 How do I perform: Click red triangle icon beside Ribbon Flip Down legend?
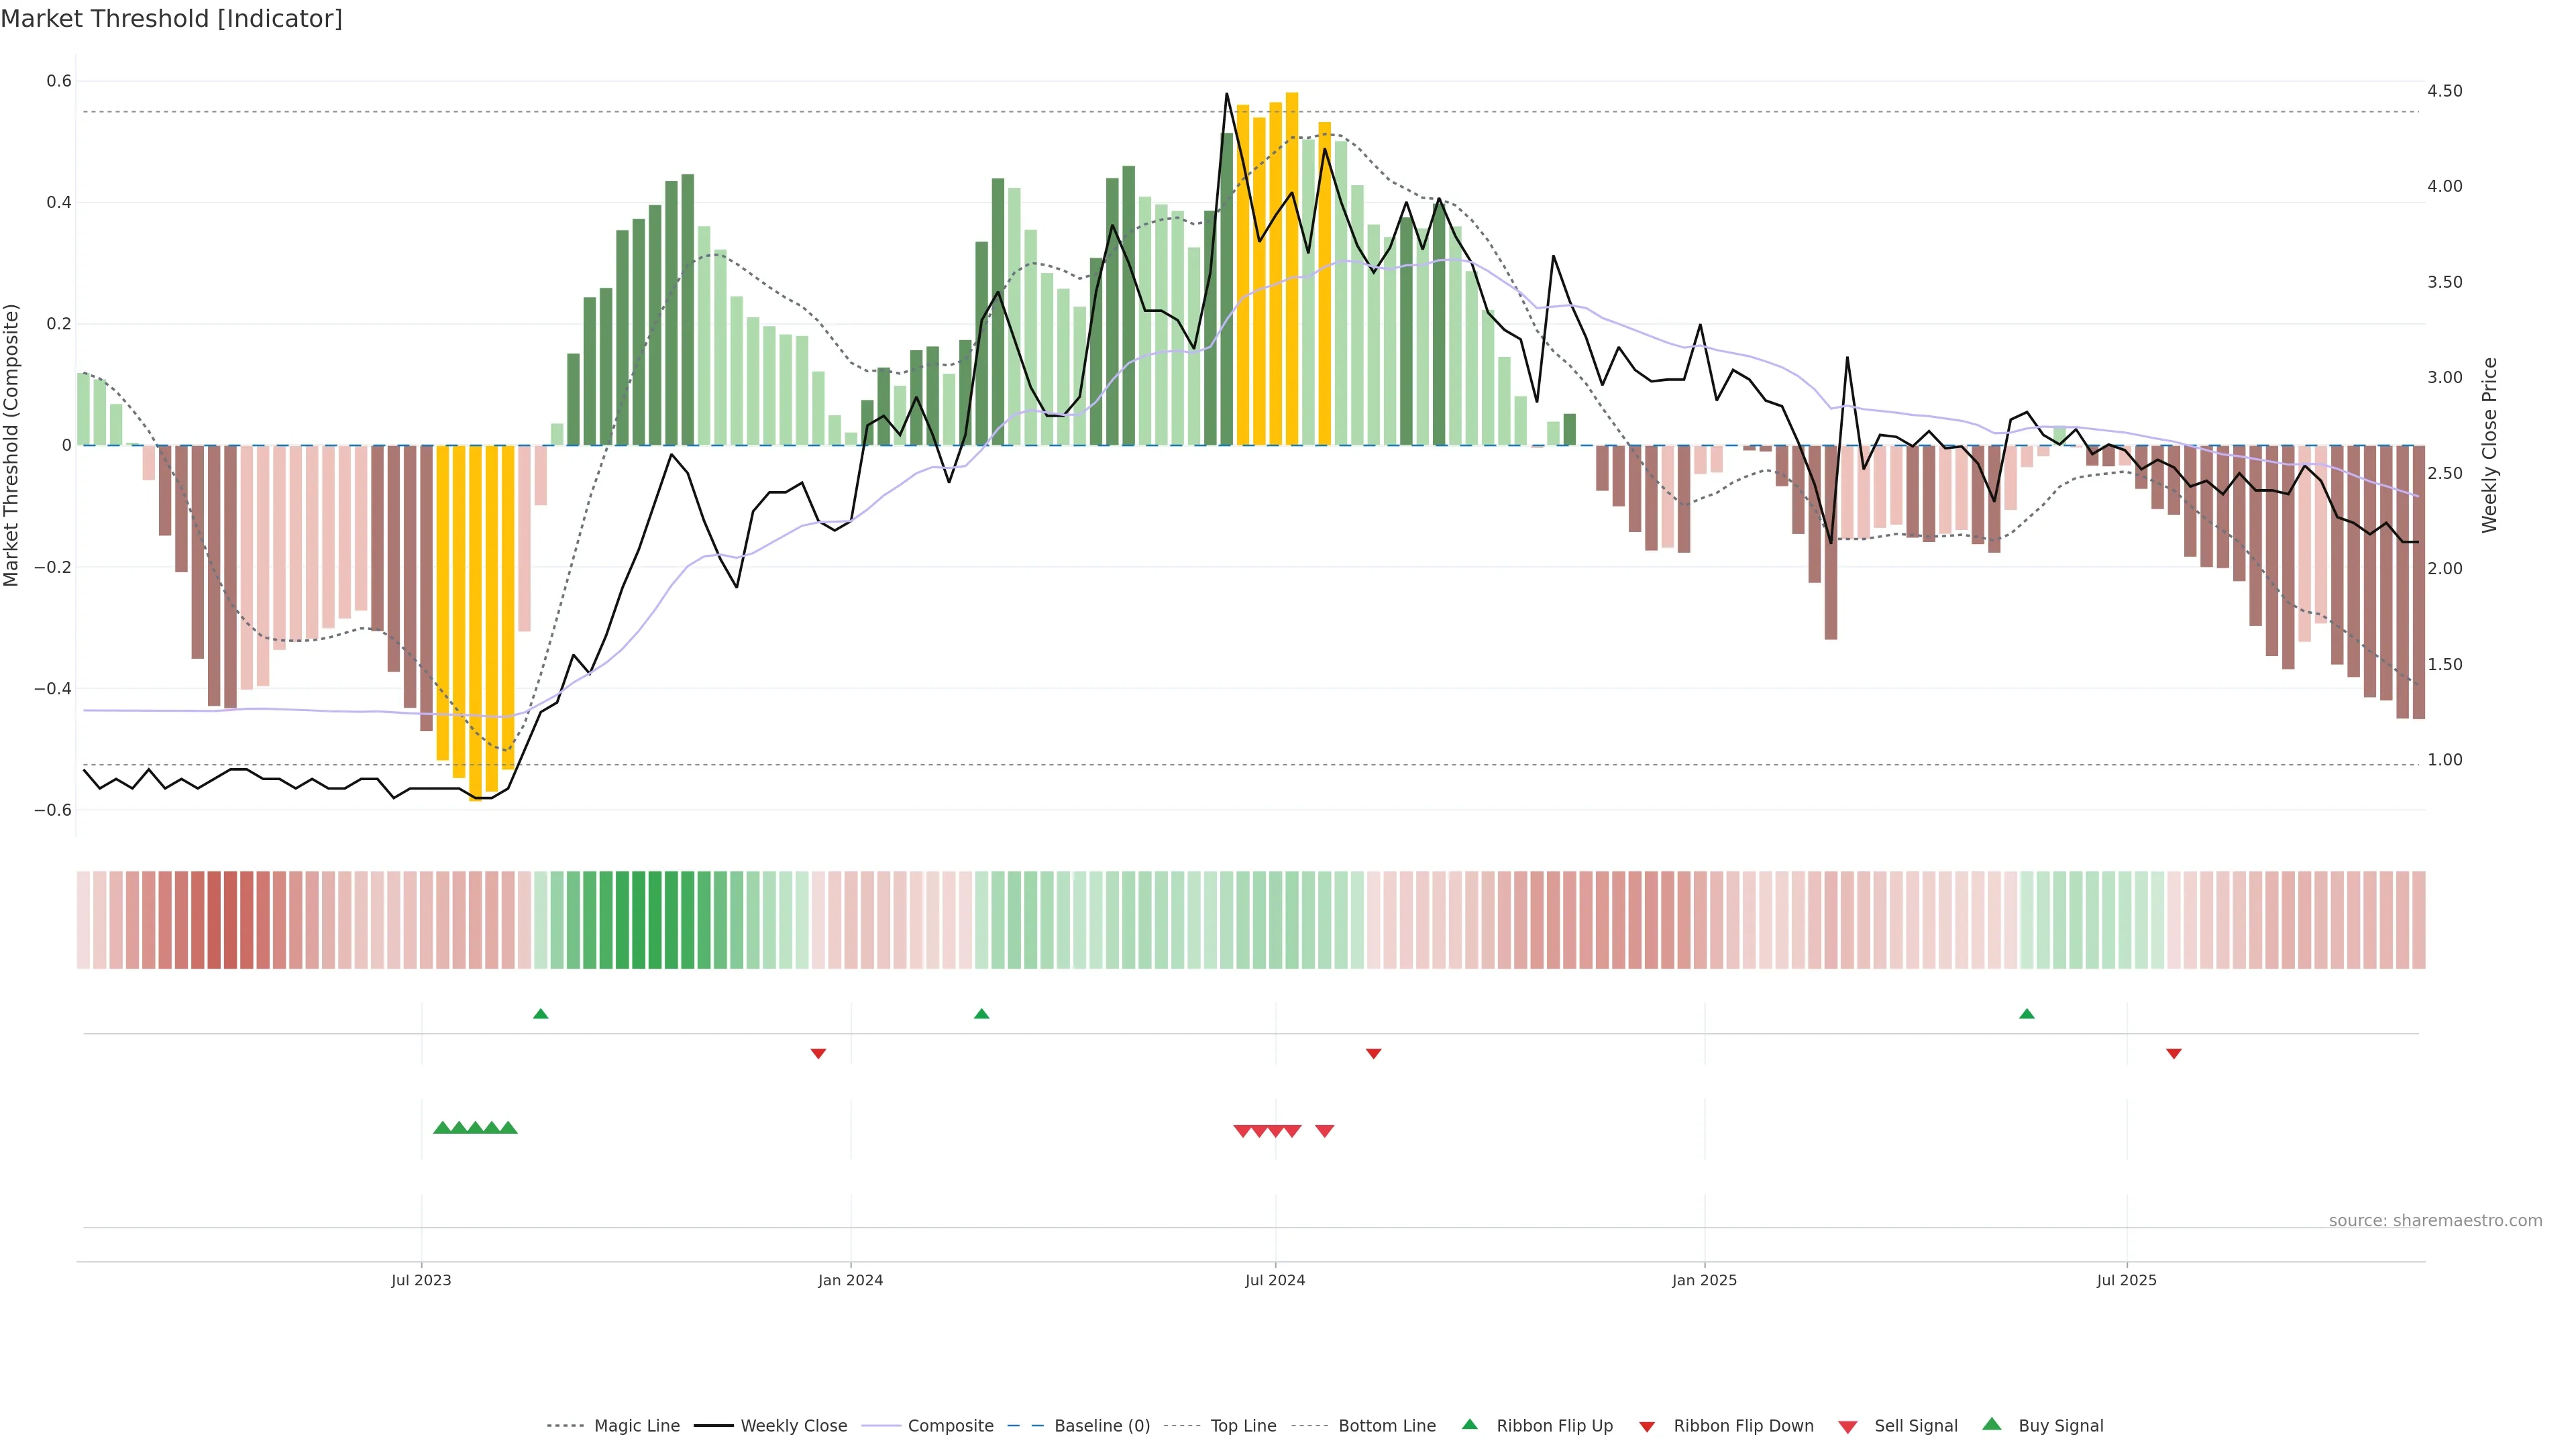[x=1647, y=1427]
